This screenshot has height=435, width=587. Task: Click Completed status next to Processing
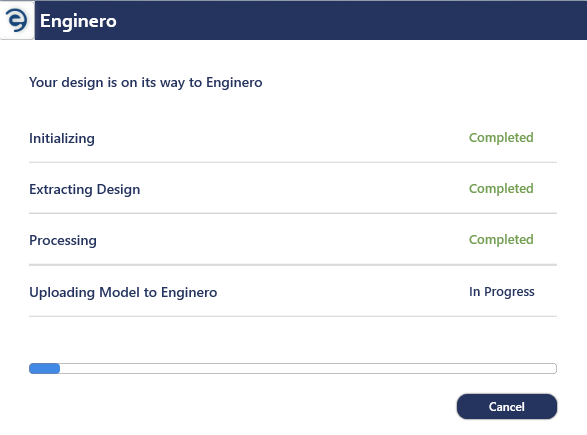(501, 240)
